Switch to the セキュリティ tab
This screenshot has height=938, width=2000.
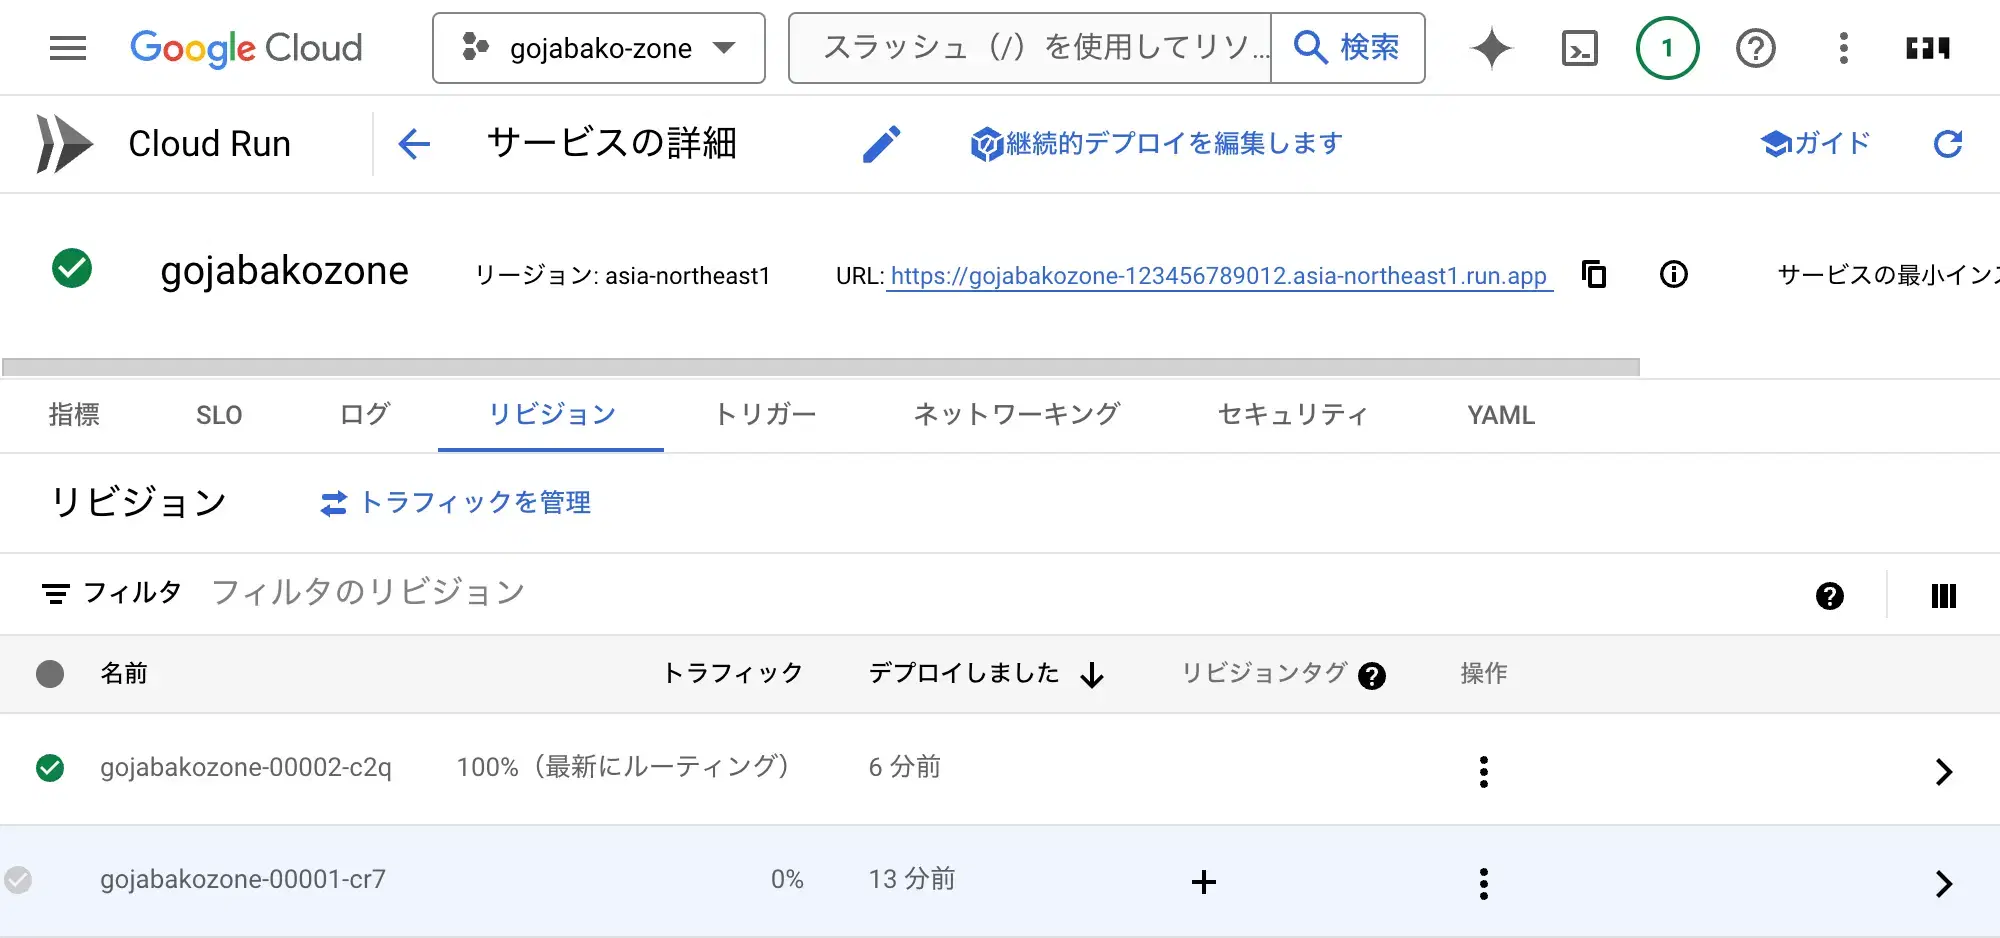(x=1292, y=415)
